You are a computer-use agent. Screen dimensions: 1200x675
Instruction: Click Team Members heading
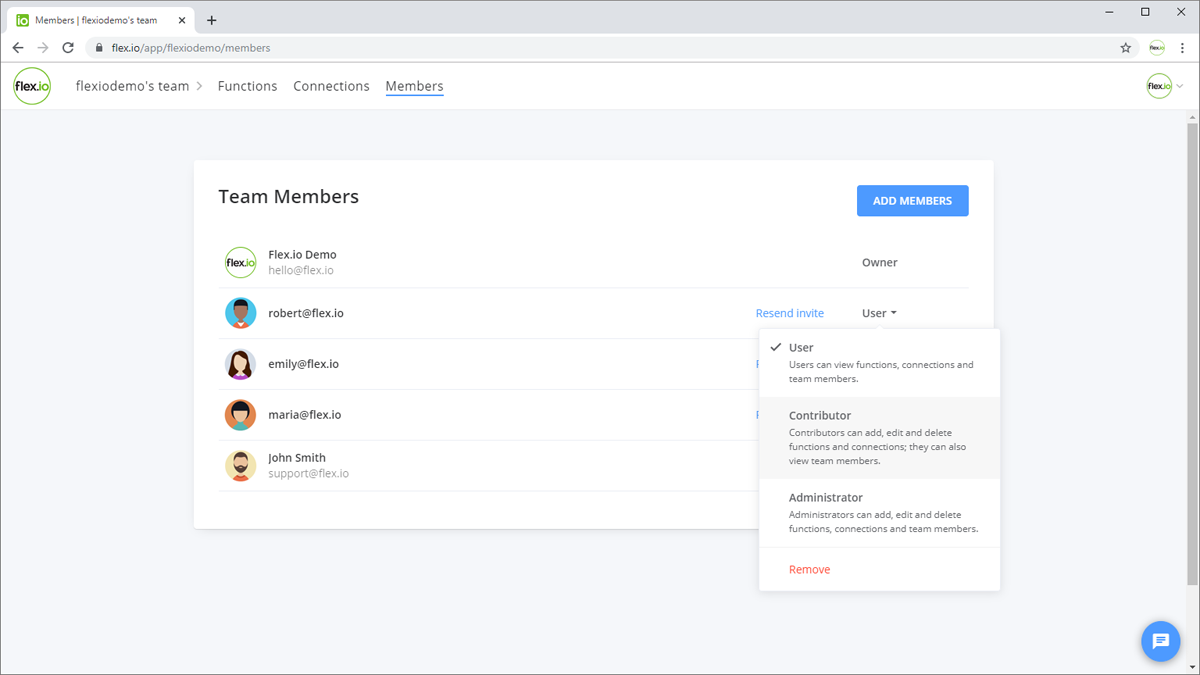pos(288,197)
